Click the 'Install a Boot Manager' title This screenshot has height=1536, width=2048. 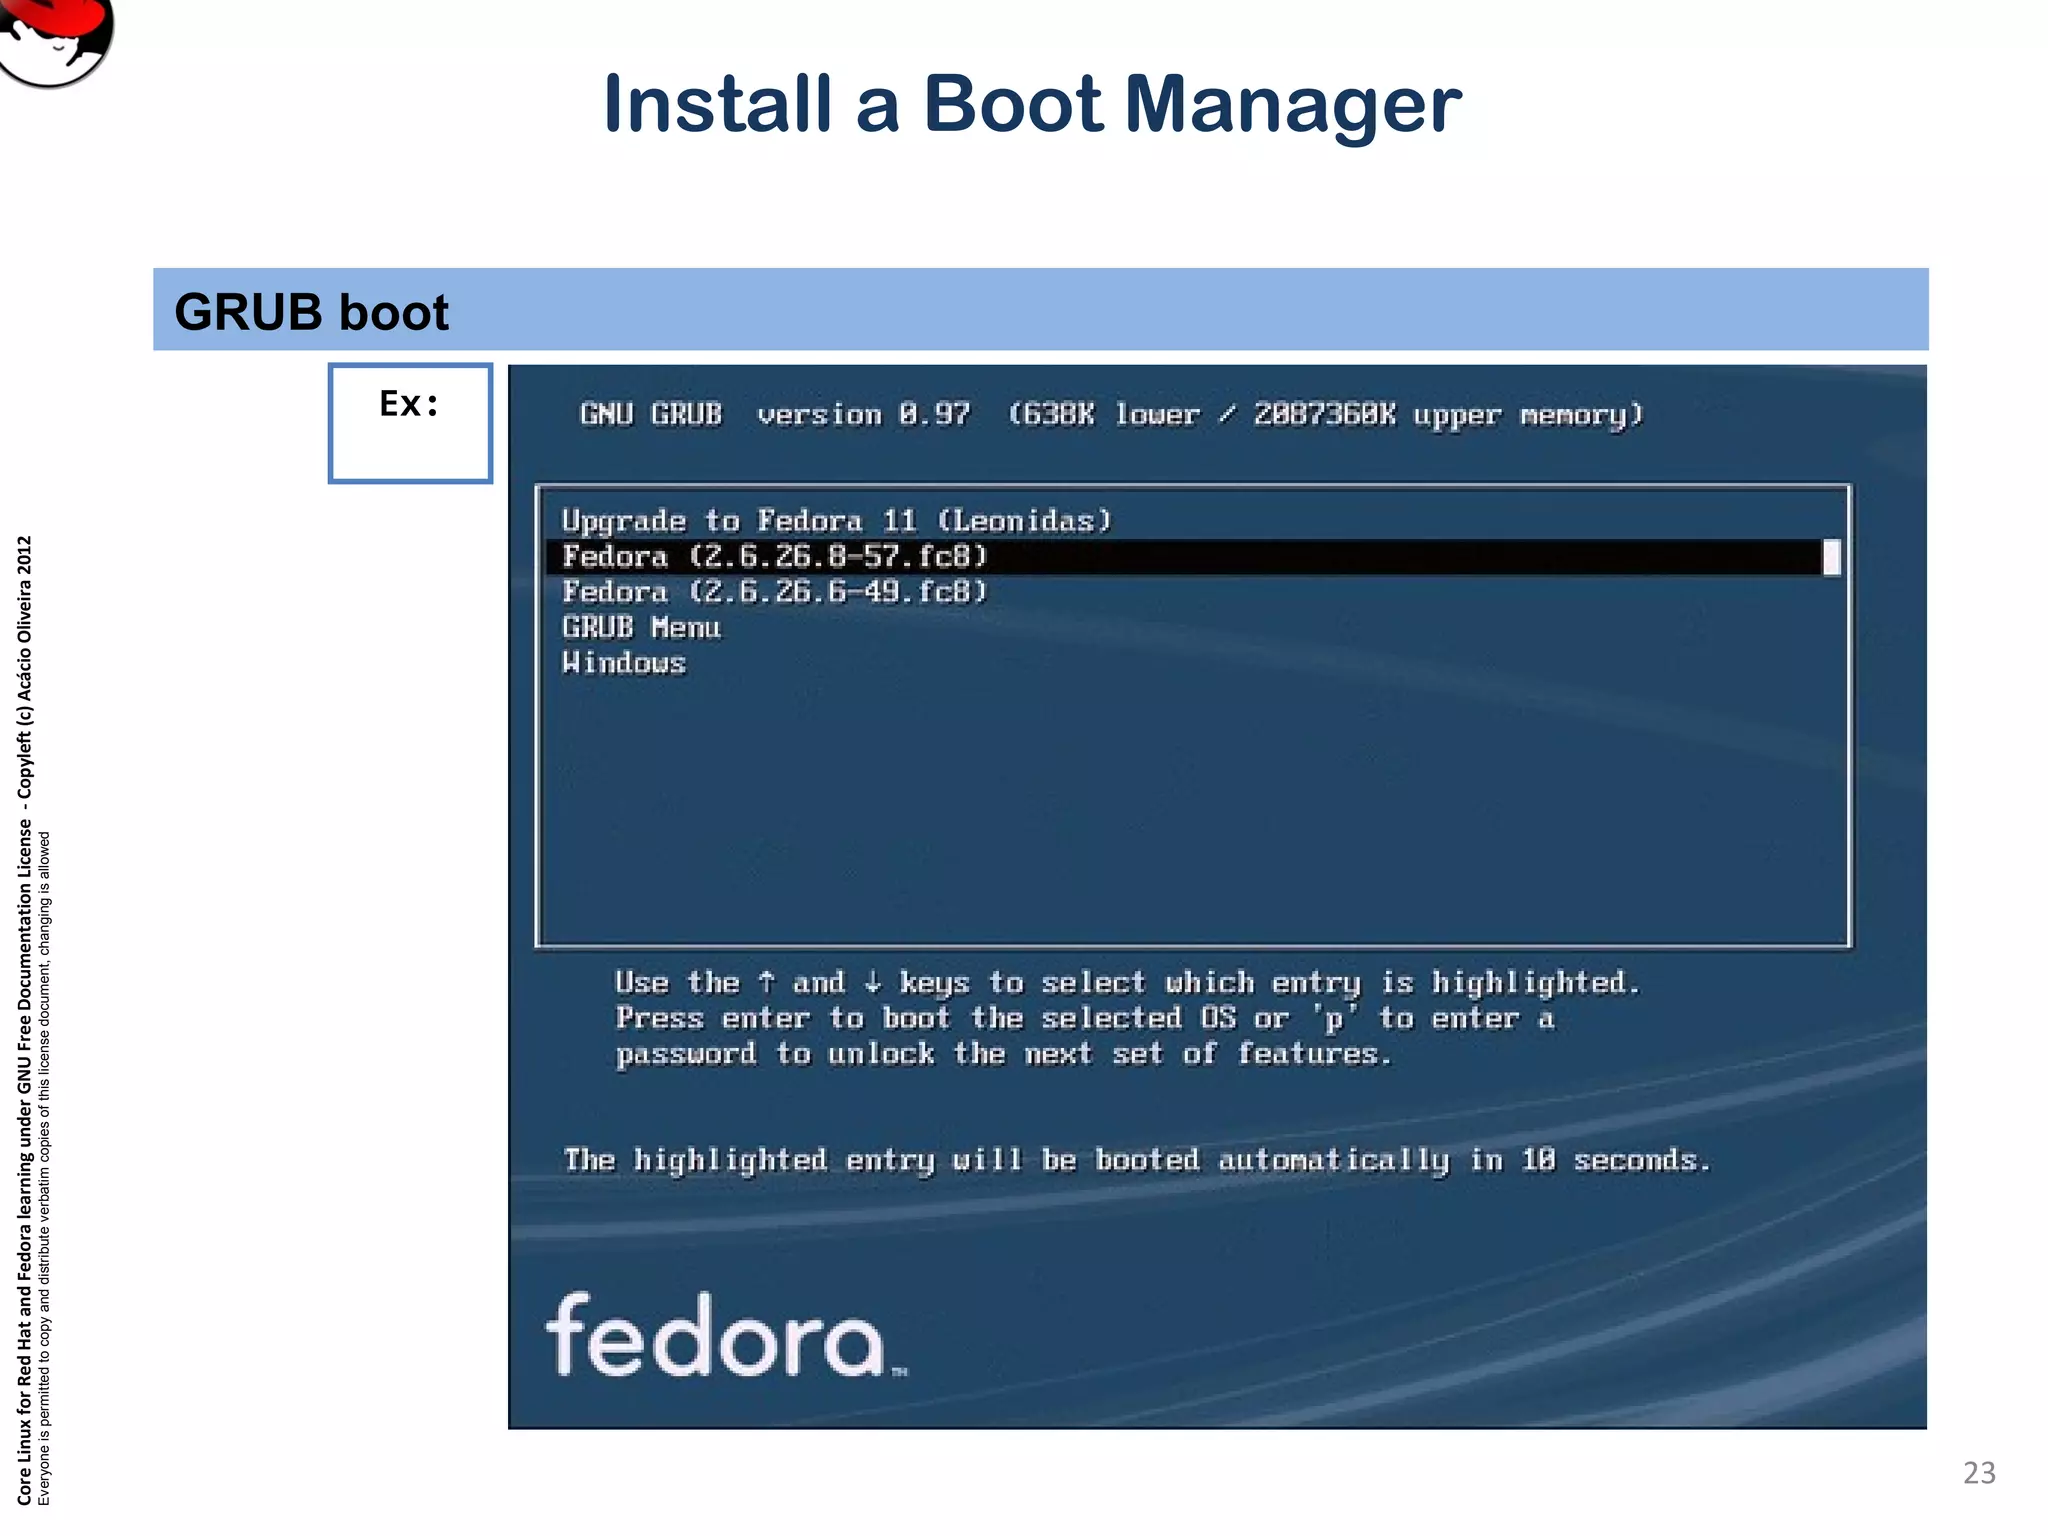click(1032, 105)
